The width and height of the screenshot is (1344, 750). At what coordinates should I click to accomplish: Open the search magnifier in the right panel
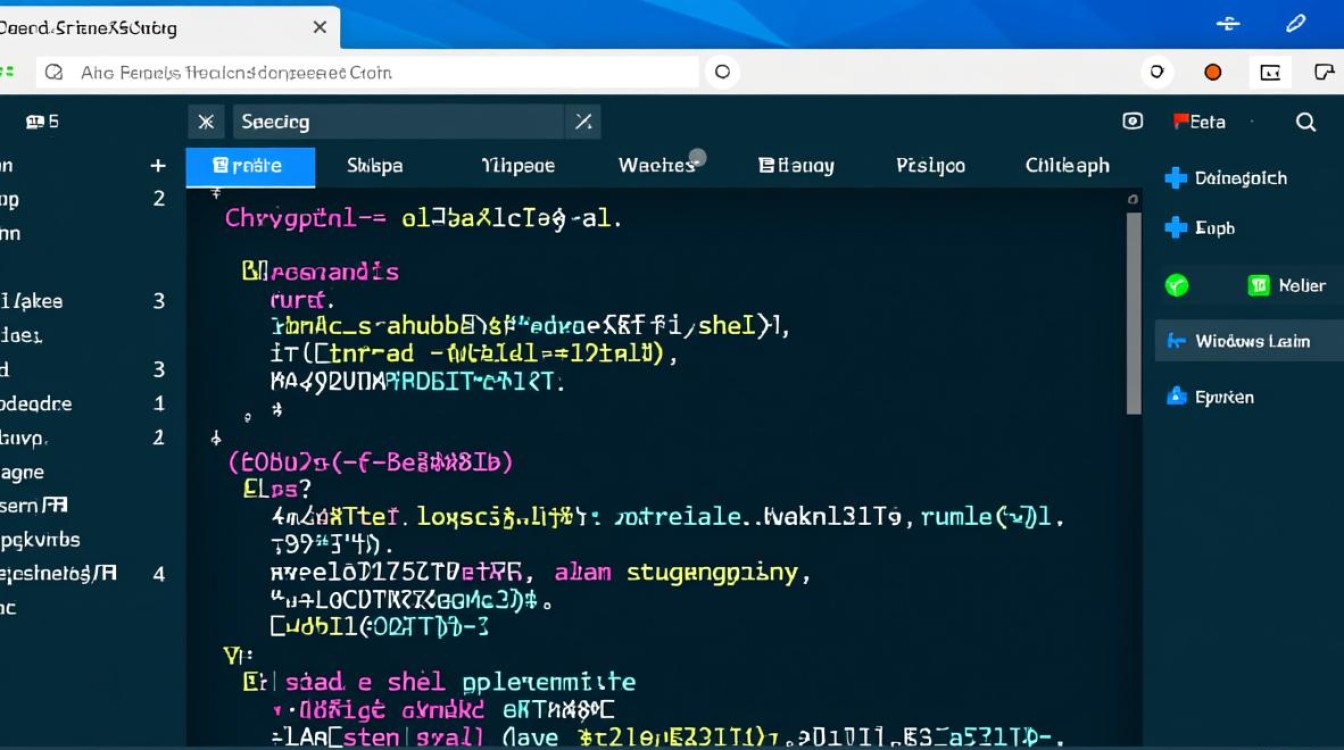click(1306, 122)
